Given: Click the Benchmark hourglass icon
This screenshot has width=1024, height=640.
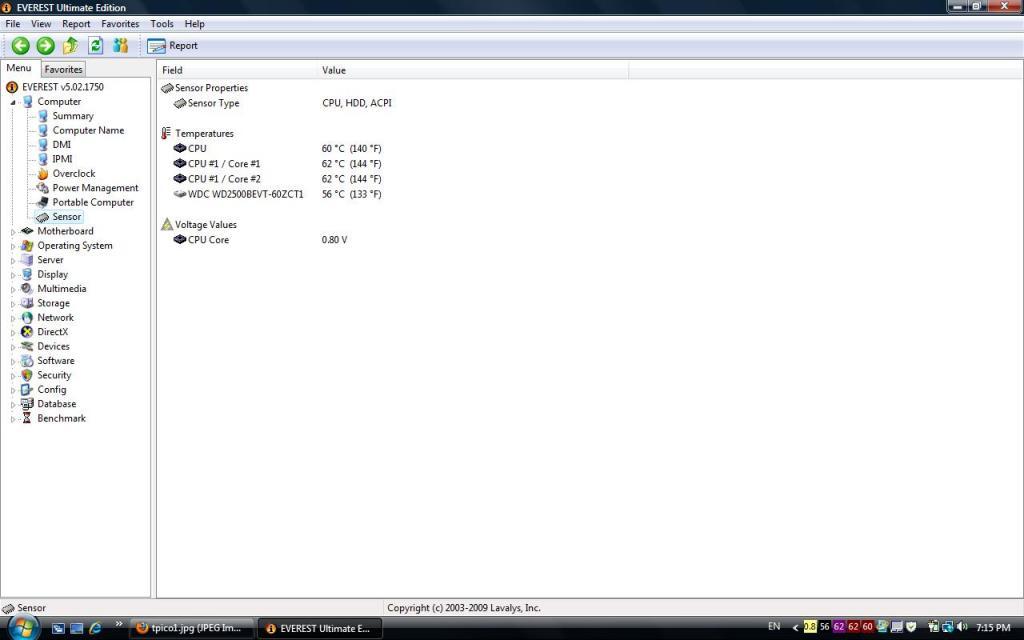Looking at the screenshot, I should click(27, 418).
